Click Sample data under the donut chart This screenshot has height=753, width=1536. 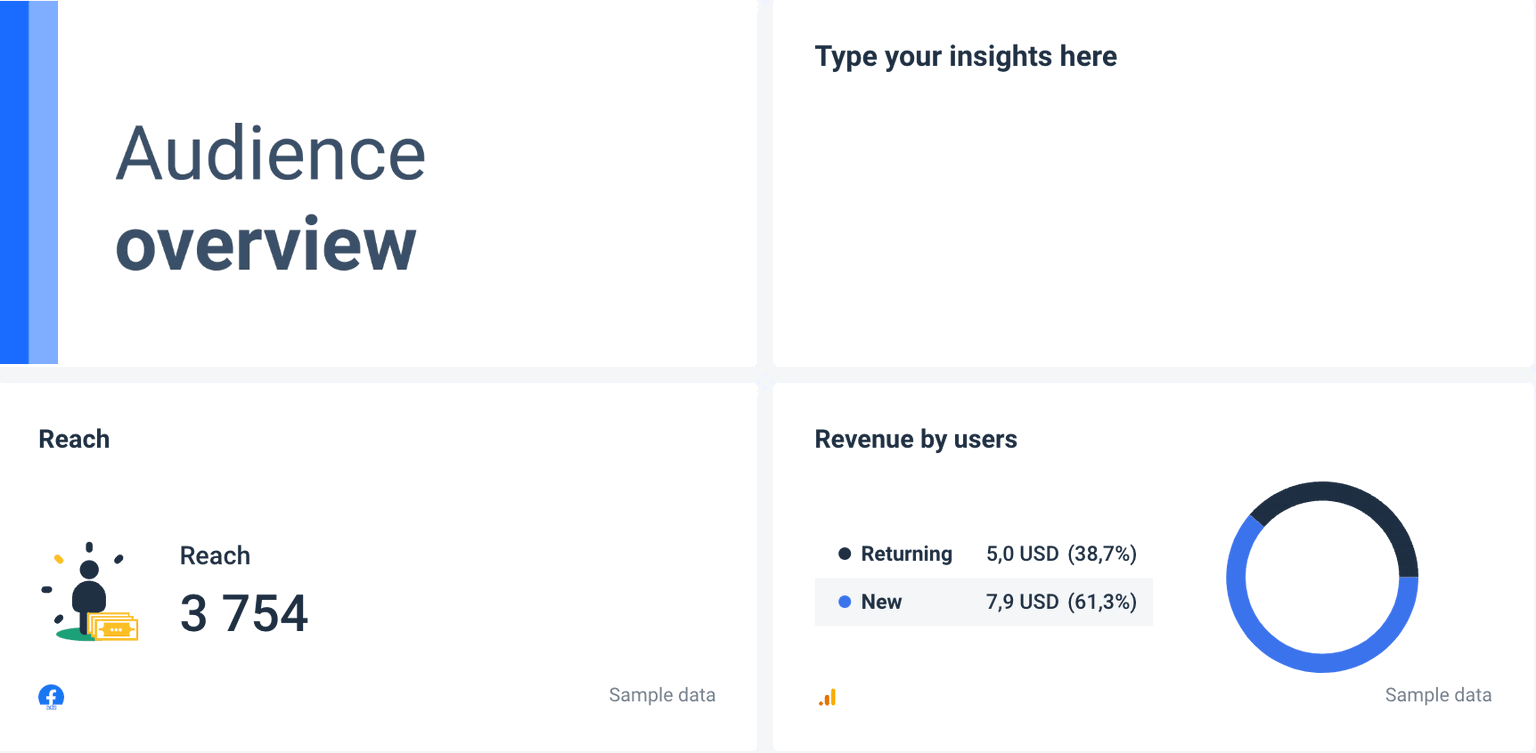pos(1438,694)
